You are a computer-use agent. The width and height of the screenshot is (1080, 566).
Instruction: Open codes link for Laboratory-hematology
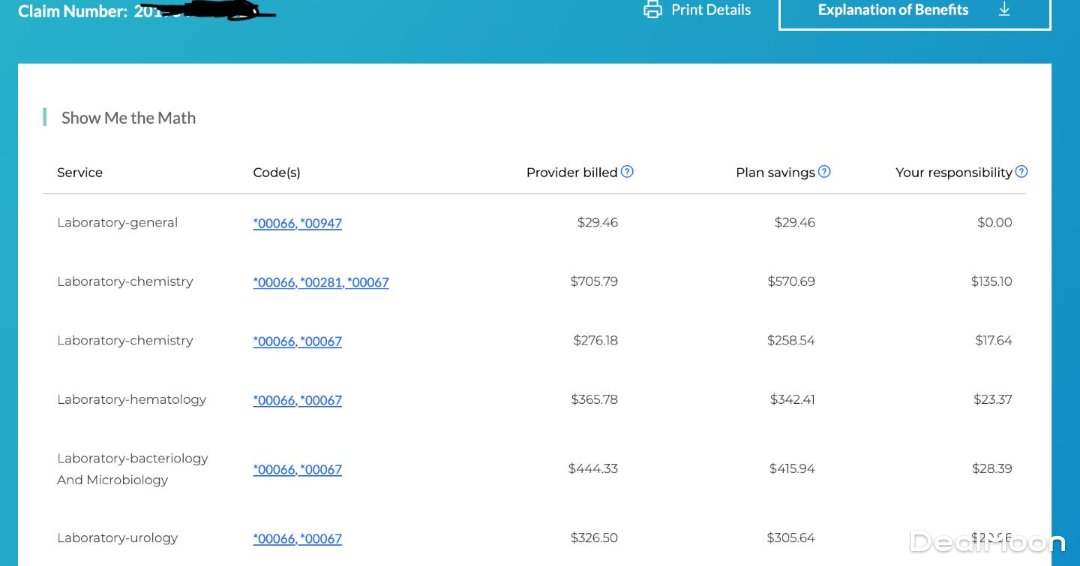click(297, 401)
